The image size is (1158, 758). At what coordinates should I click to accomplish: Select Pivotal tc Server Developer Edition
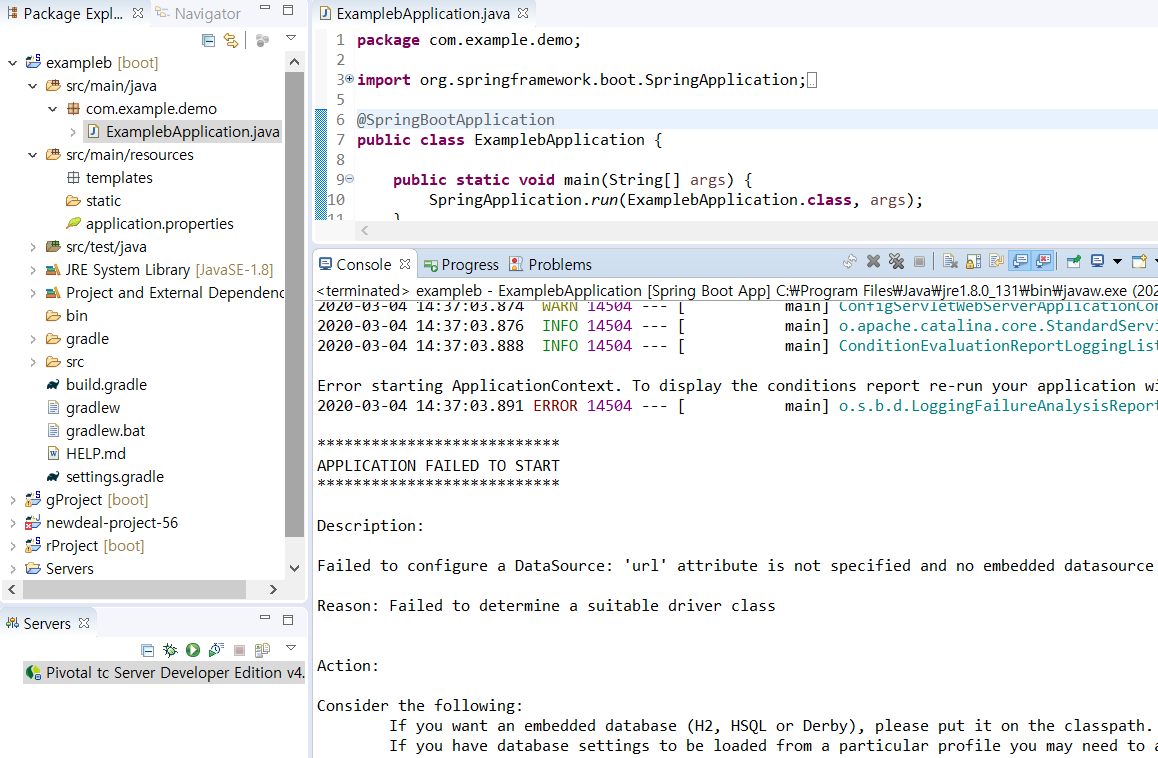point(164,672)
